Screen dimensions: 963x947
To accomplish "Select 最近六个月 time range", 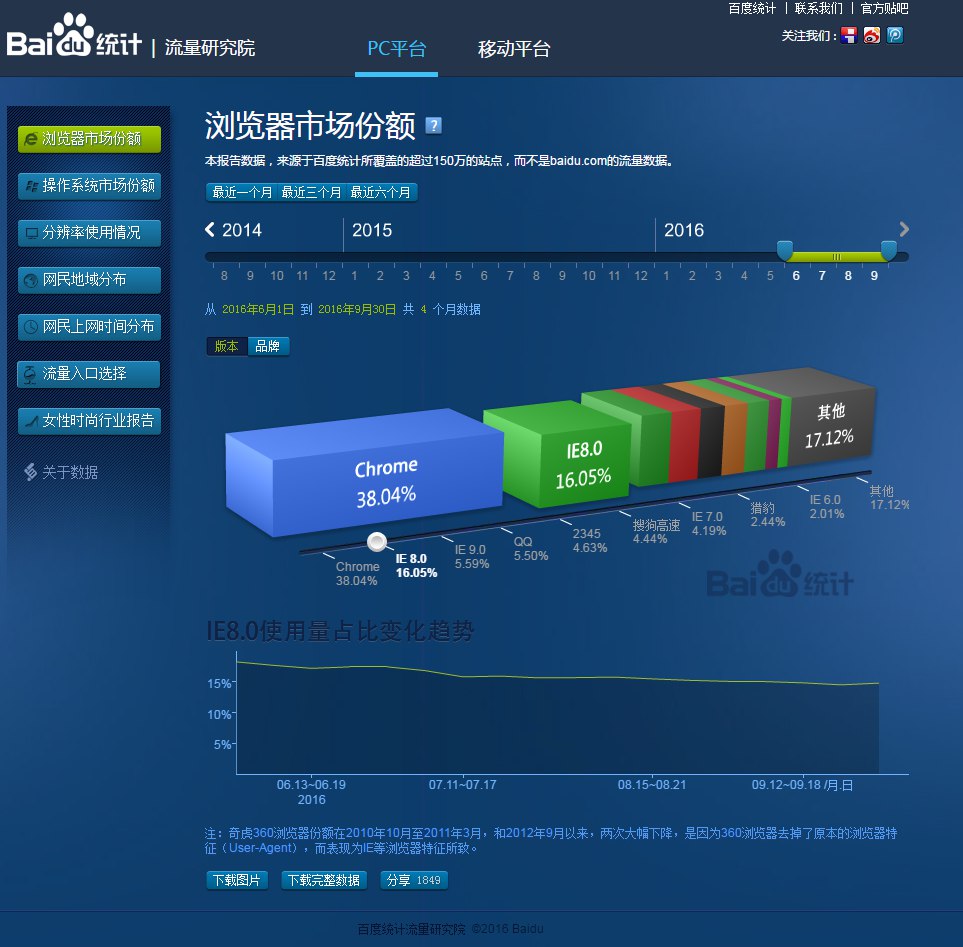I will tap(381, 193).
